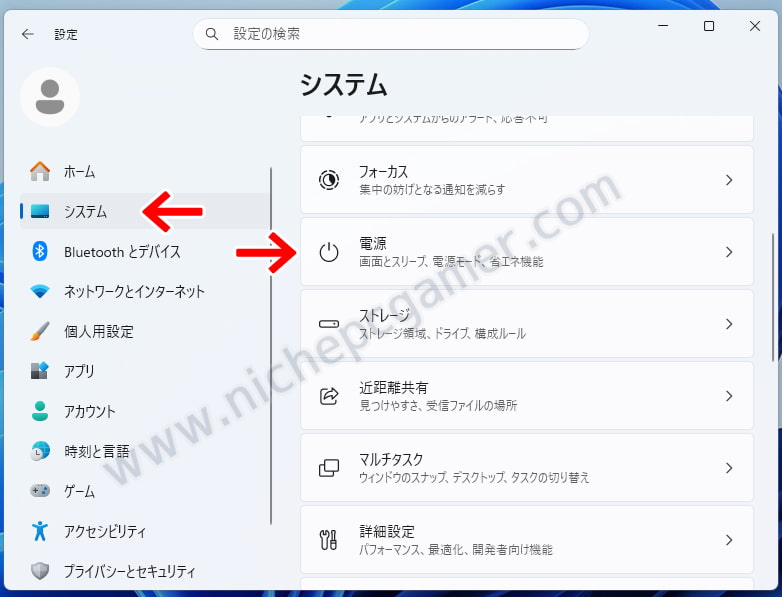Screen dimensions: 782x597
Task: Click the search magnifier icon
Action: point(212,34)
